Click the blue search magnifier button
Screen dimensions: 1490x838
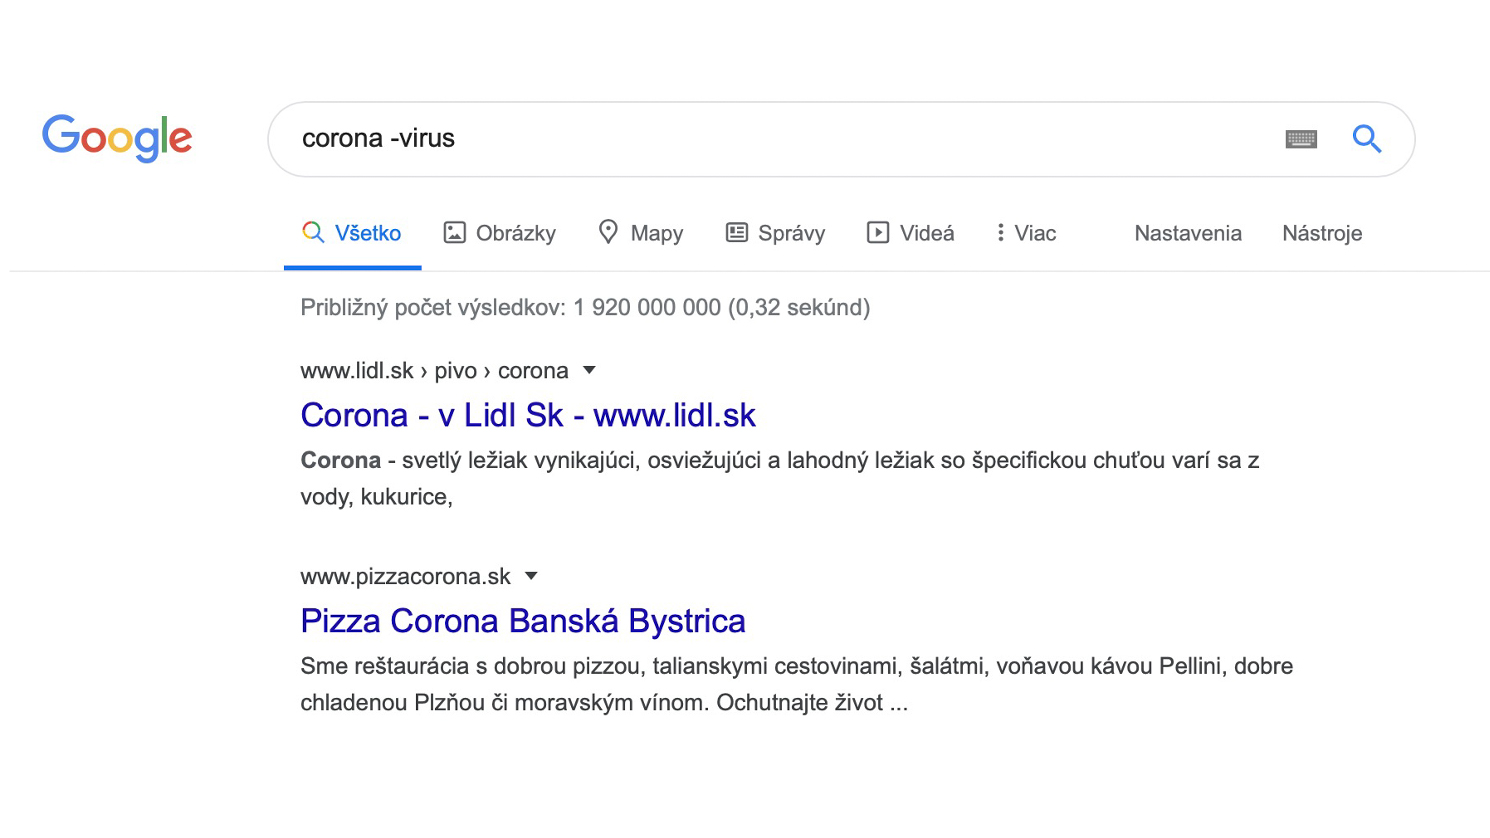[1367, 139]
